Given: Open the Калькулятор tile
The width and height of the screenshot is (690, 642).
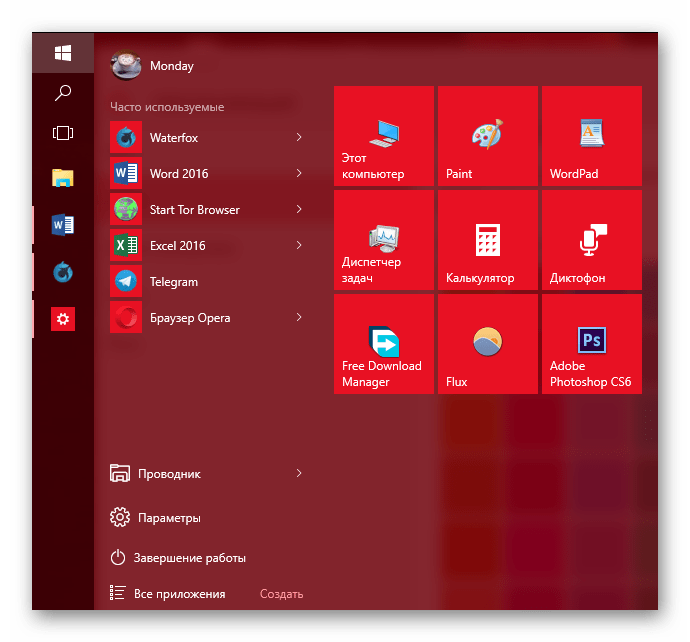Looking at the screenshot, I should (x=488, y=241).
